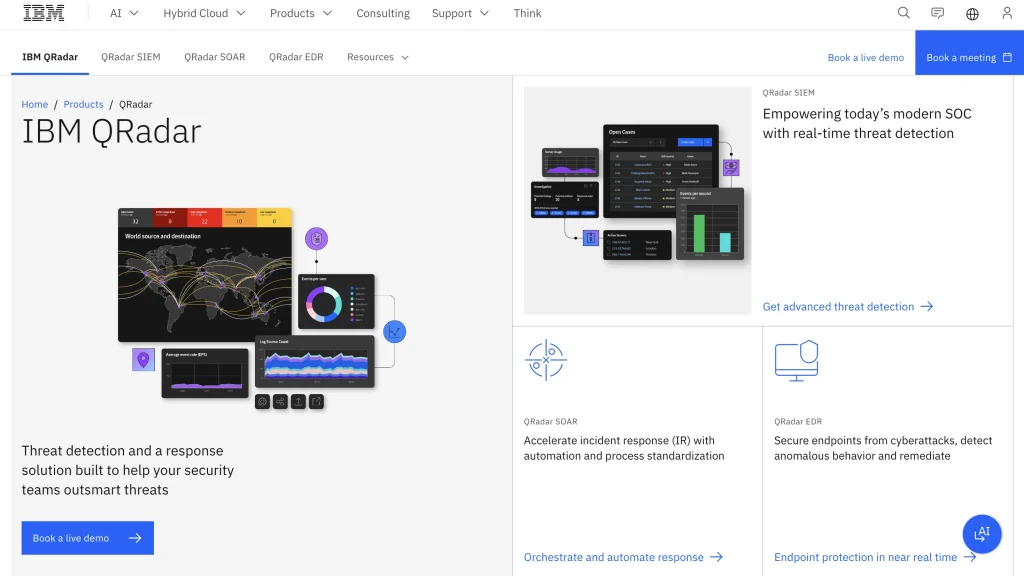Click the arrow inside Book a live demo button
Viewport: 1024px width, 576px height.
[135, 538]
